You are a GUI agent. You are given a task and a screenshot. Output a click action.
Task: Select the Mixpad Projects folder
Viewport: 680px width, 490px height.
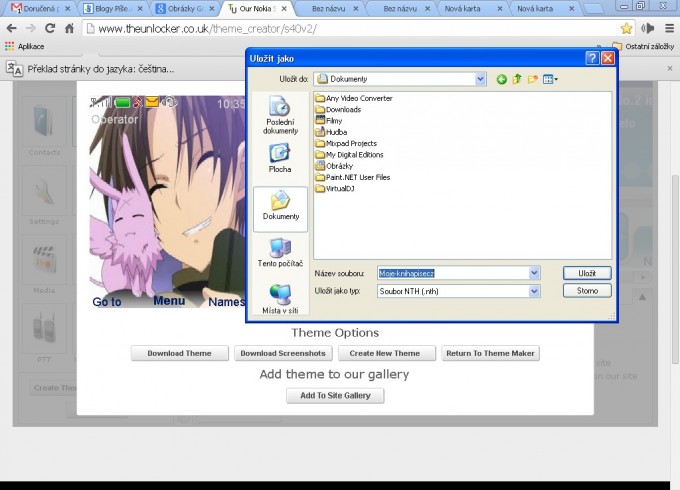click(x=347, y=144)
